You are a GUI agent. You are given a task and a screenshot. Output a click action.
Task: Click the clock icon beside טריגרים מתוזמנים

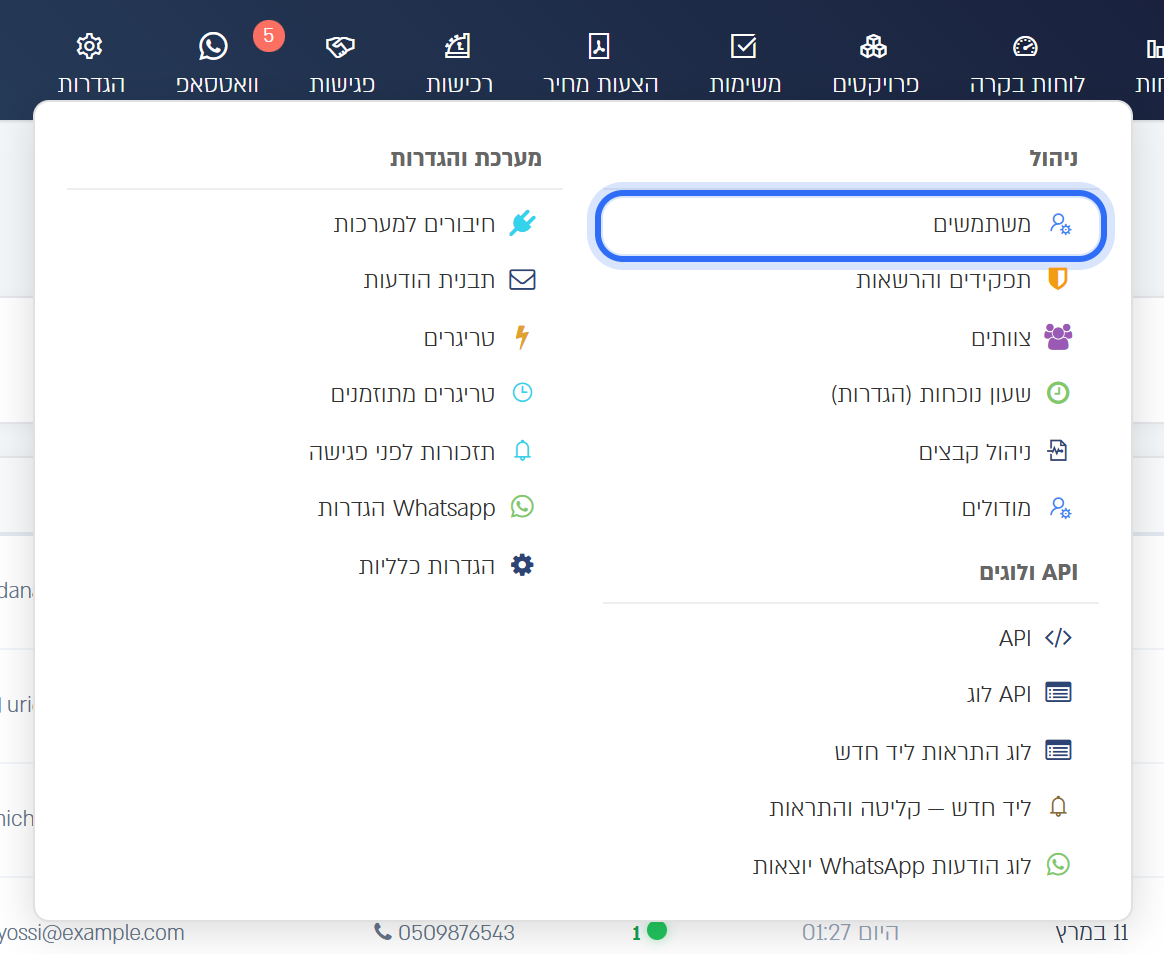click(523, 393)
